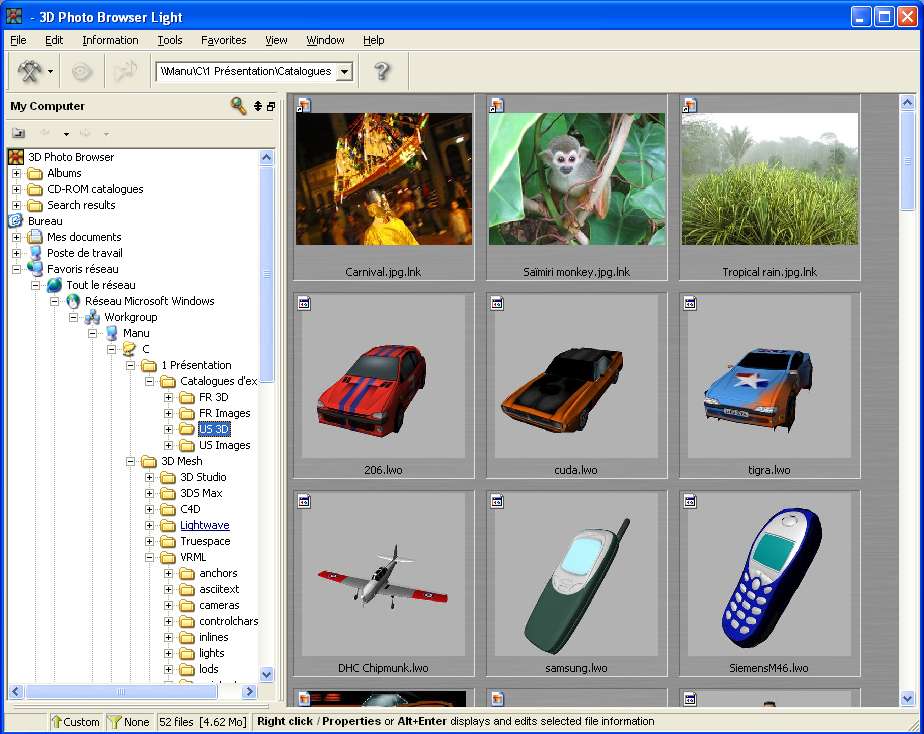Click the magnifier search icon in My Computer
Screen dimensions: 924x734
coord(238,106)
